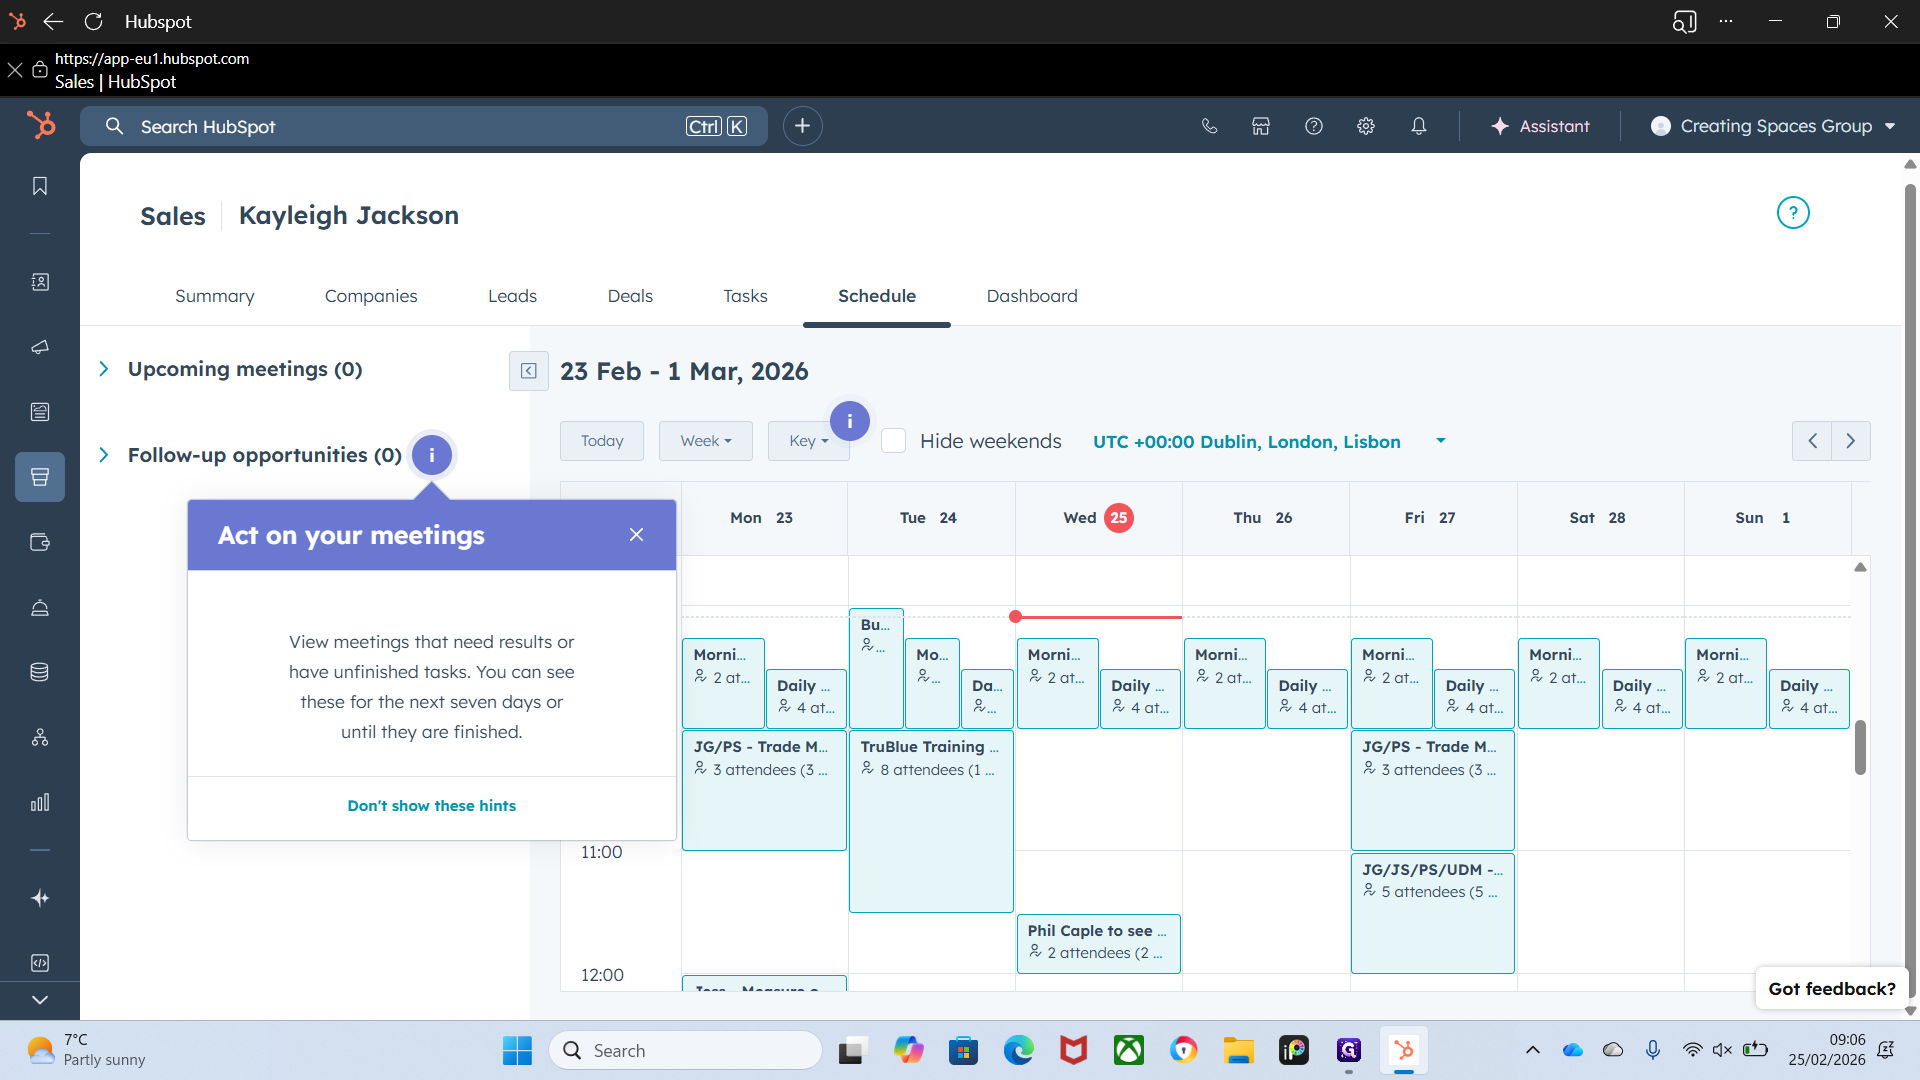Click the Windows taskbar Search box
The width and height of the screenshot is (1920, 1080).
(x=686, y=1050)
